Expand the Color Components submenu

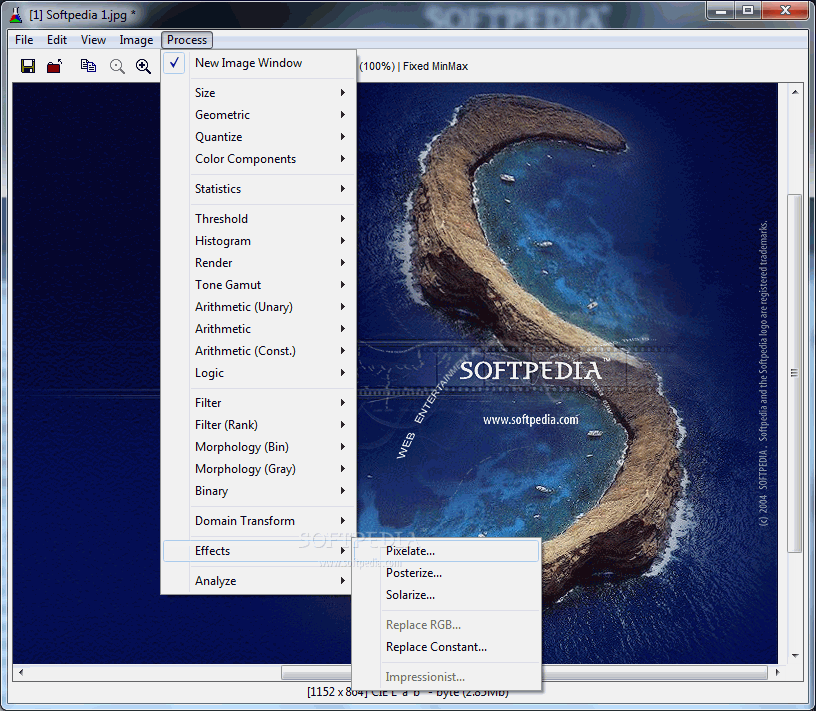point(259,159)
